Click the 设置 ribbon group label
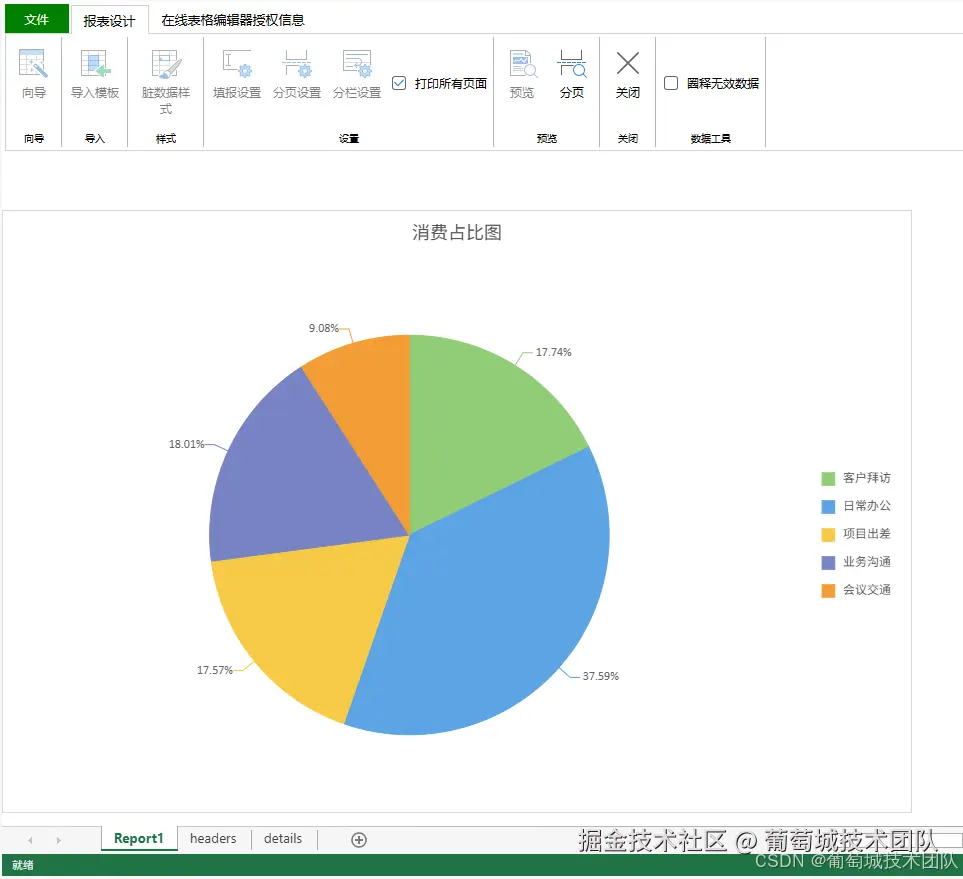 click(349, 139)
